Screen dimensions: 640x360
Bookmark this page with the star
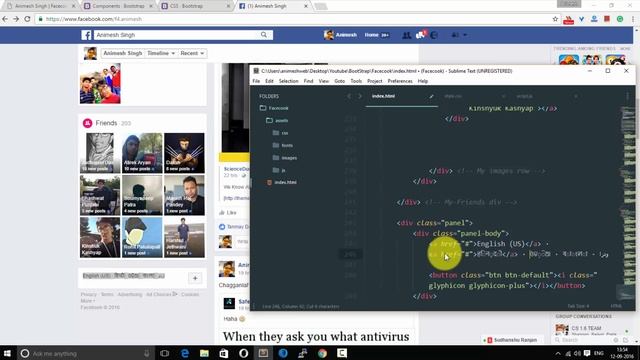point(555,19)
